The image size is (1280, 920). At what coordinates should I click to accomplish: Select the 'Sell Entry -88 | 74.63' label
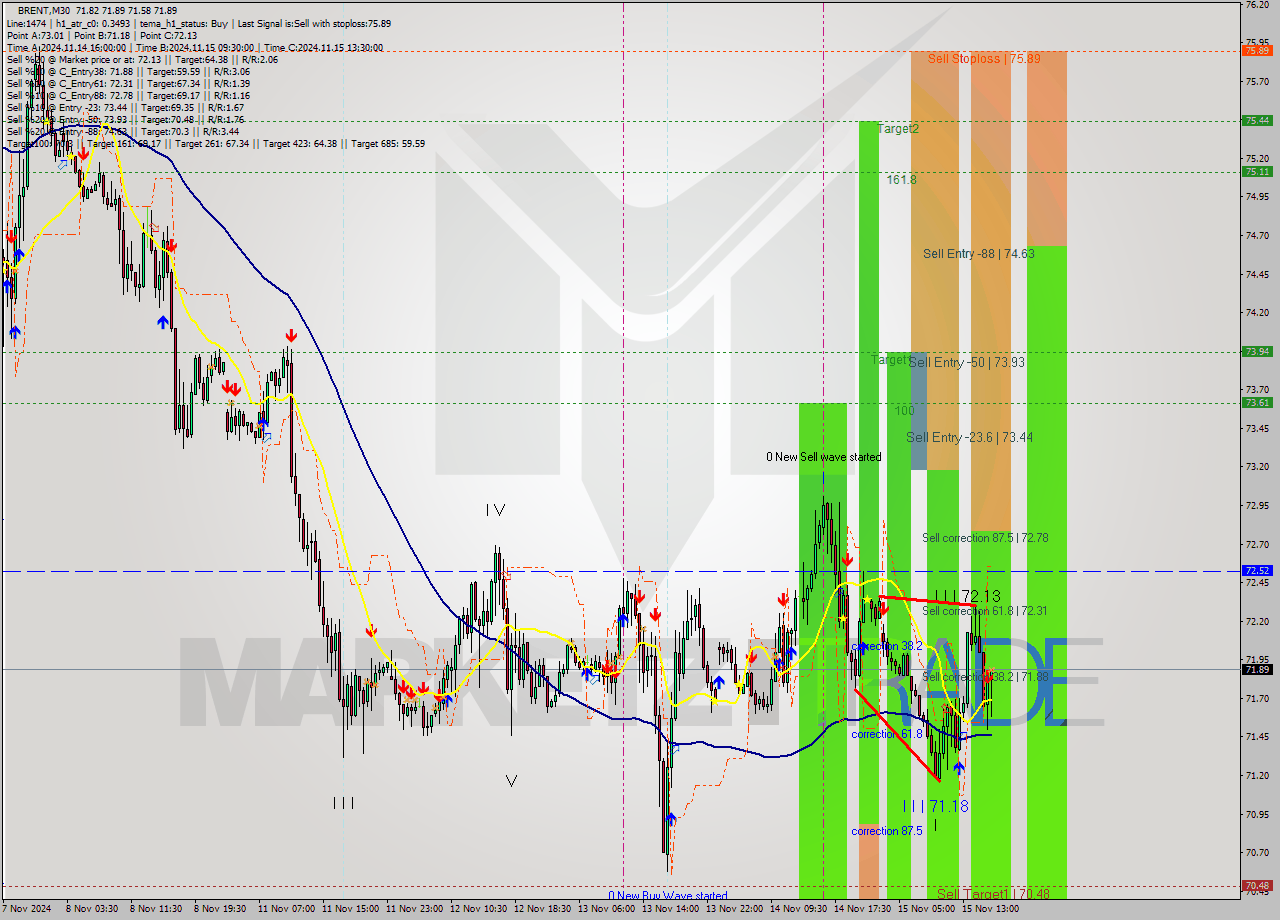[979, 254]
